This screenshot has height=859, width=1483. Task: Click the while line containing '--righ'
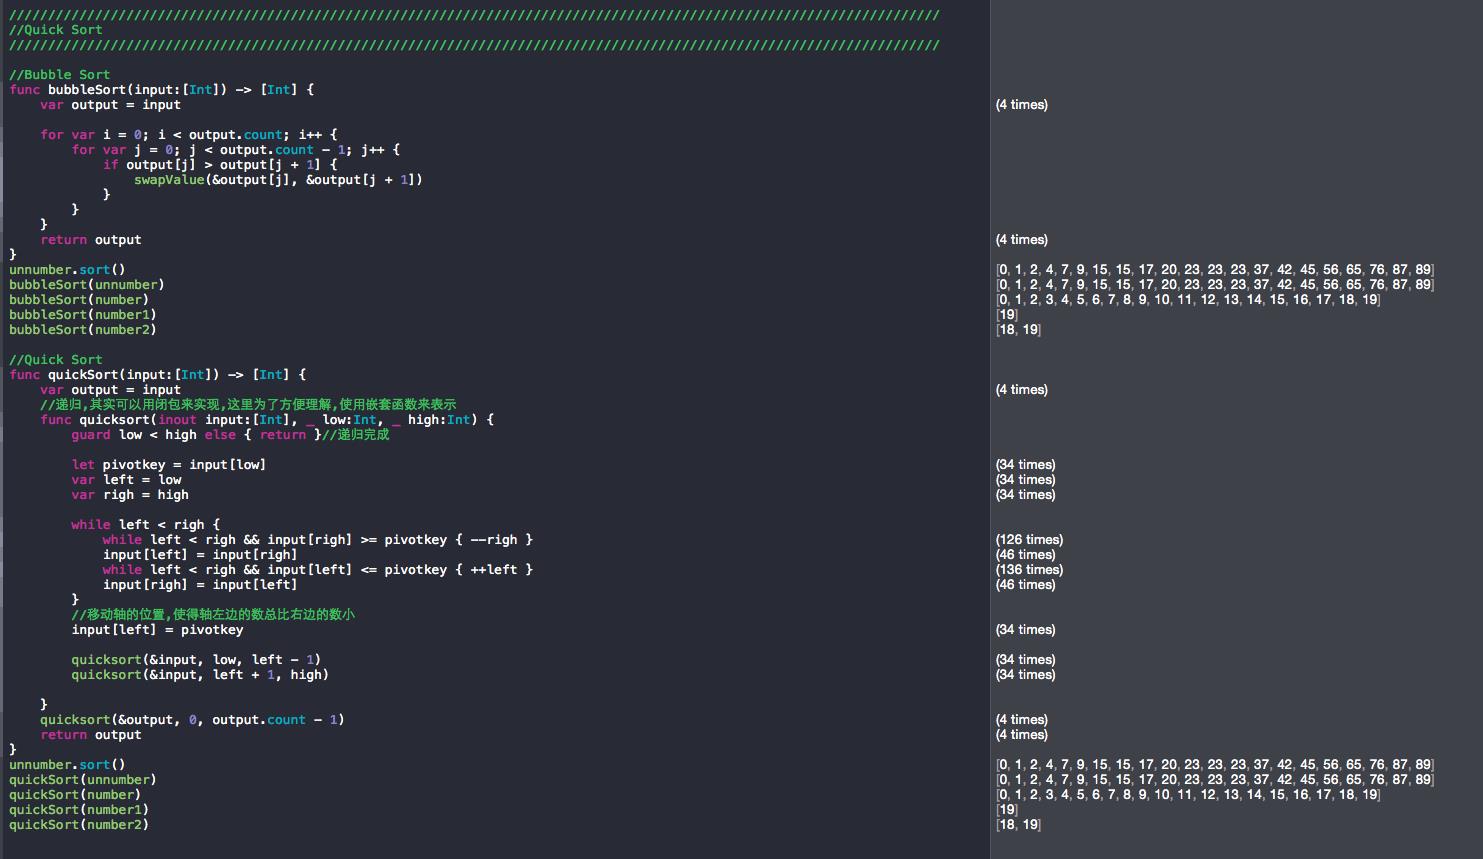tap(317, 540)
